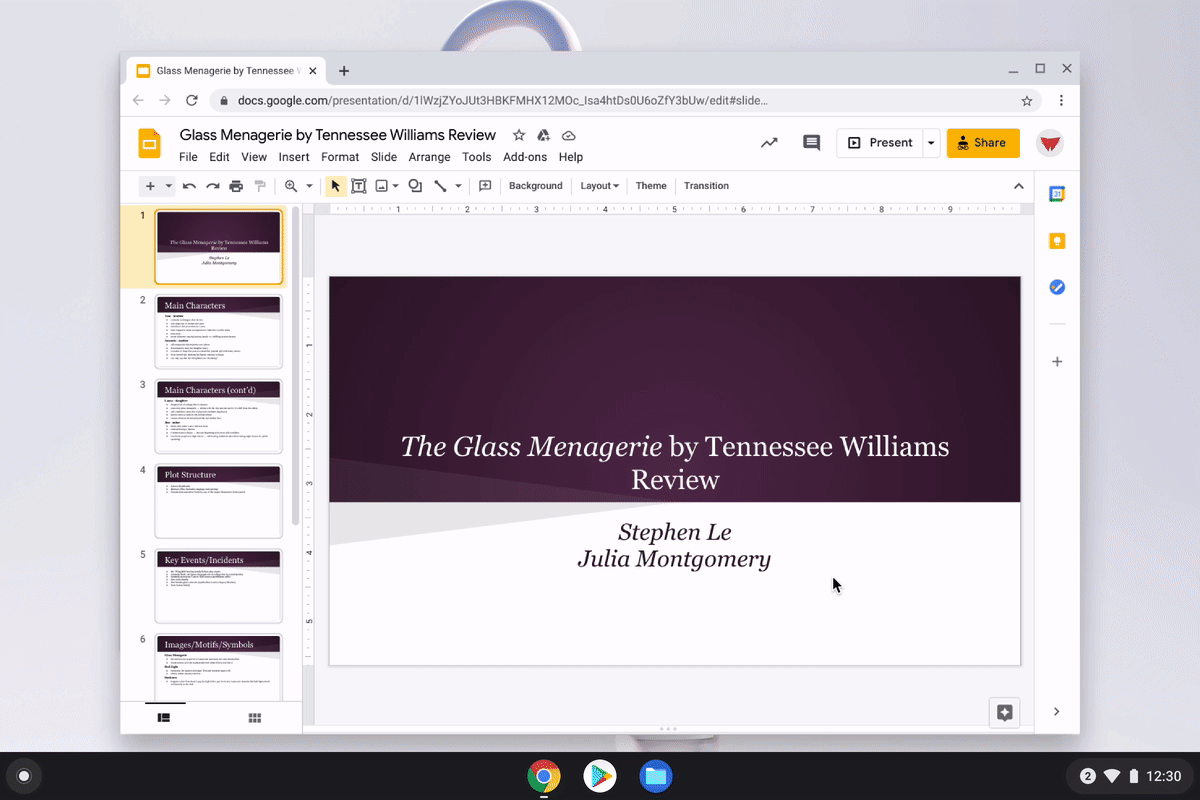Open the Arrange menu
1200x800 pixels.
click(x=431, y=157)
